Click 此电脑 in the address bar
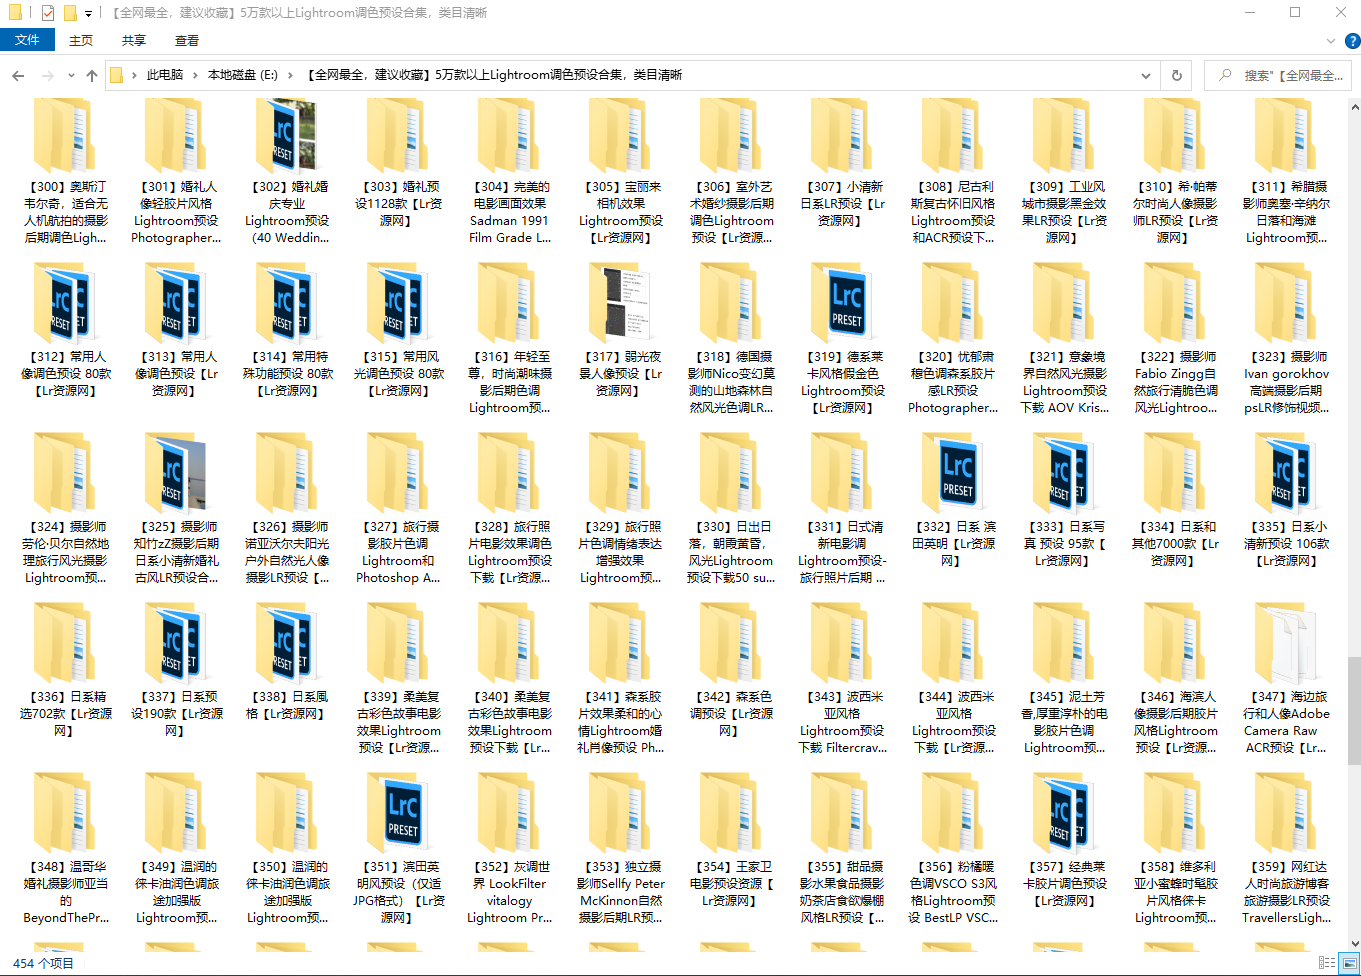The height and width of the screenshot is (976, 1361). coord(165,75)
